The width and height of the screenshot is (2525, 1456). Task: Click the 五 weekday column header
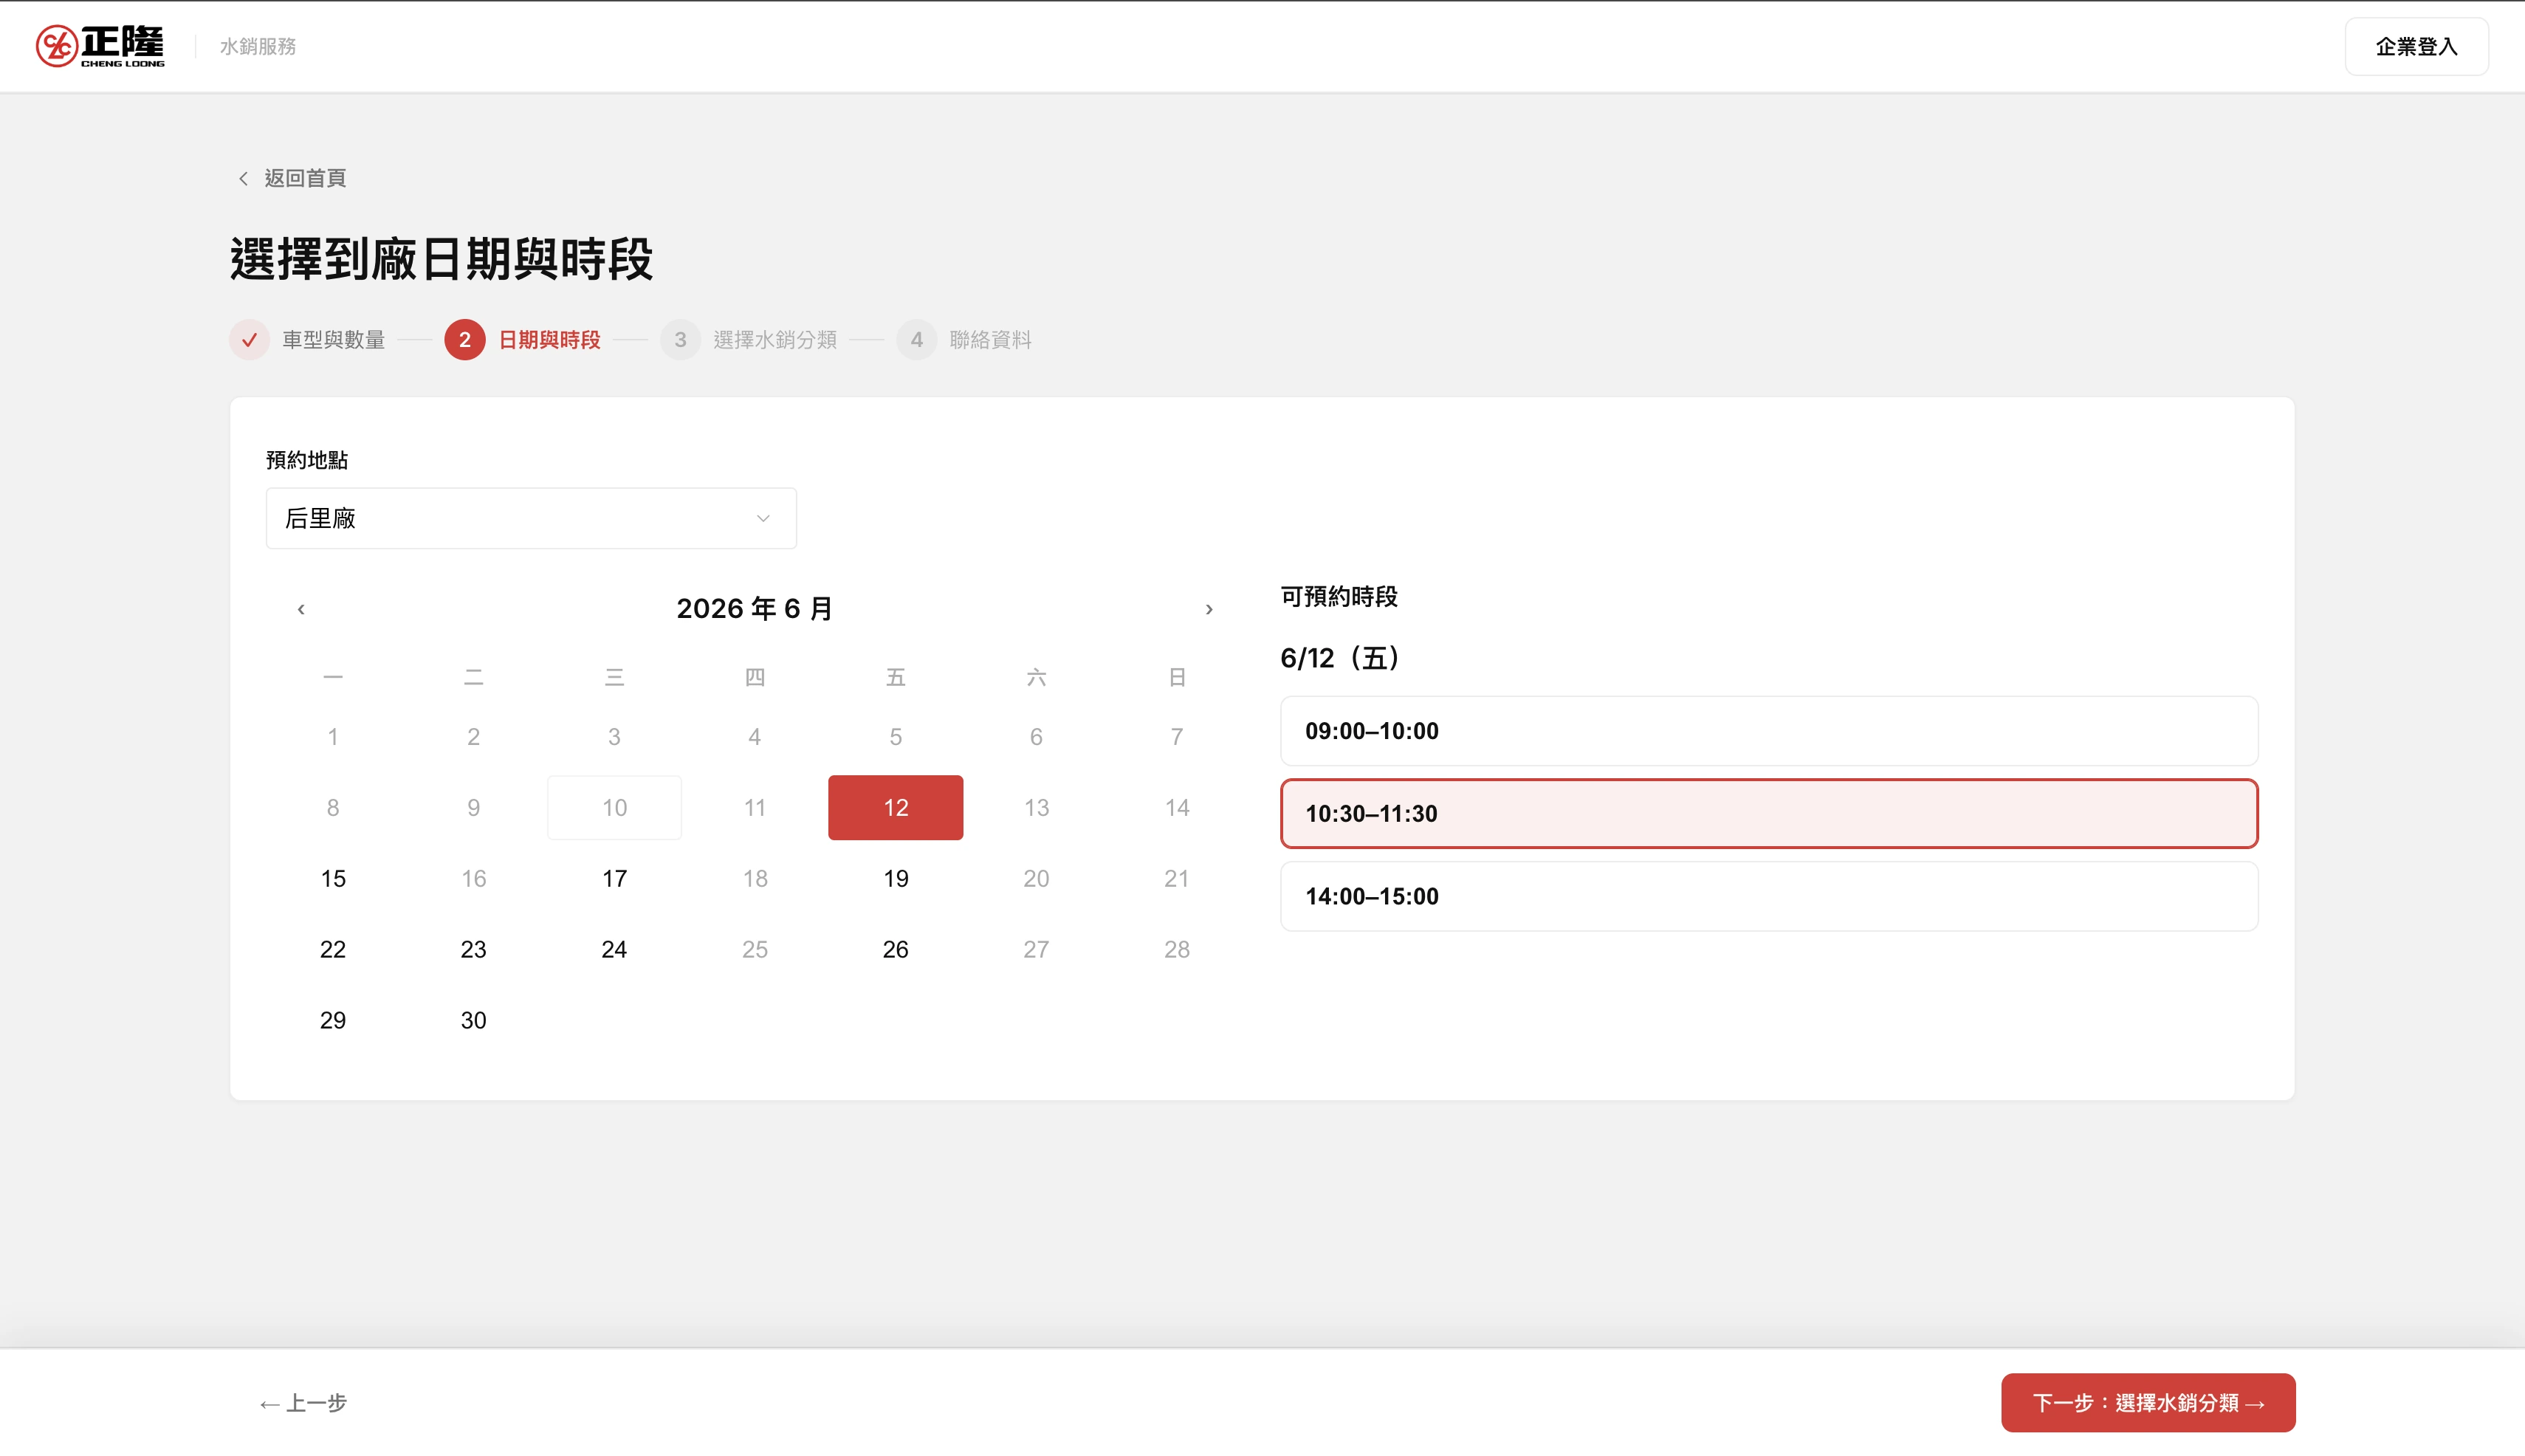896,678
